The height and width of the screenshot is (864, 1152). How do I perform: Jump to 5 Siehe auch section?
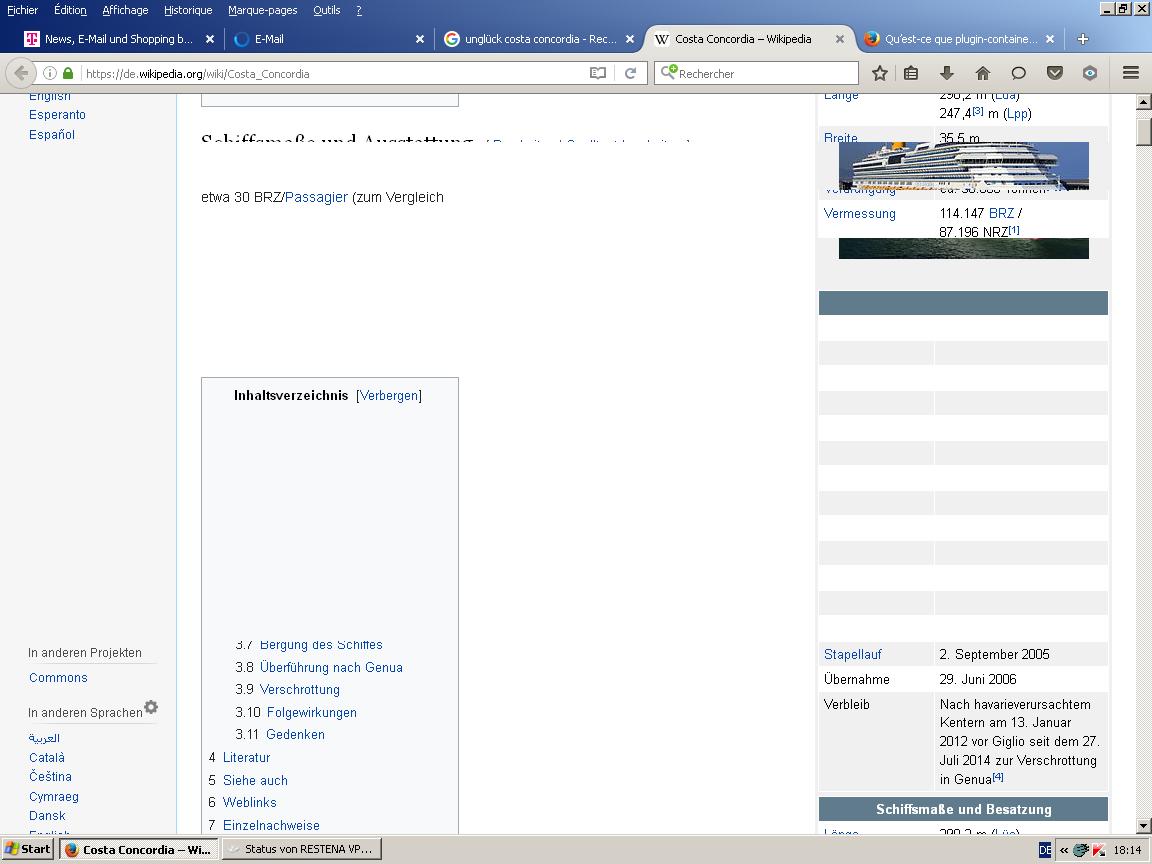(x=255, y=780)
